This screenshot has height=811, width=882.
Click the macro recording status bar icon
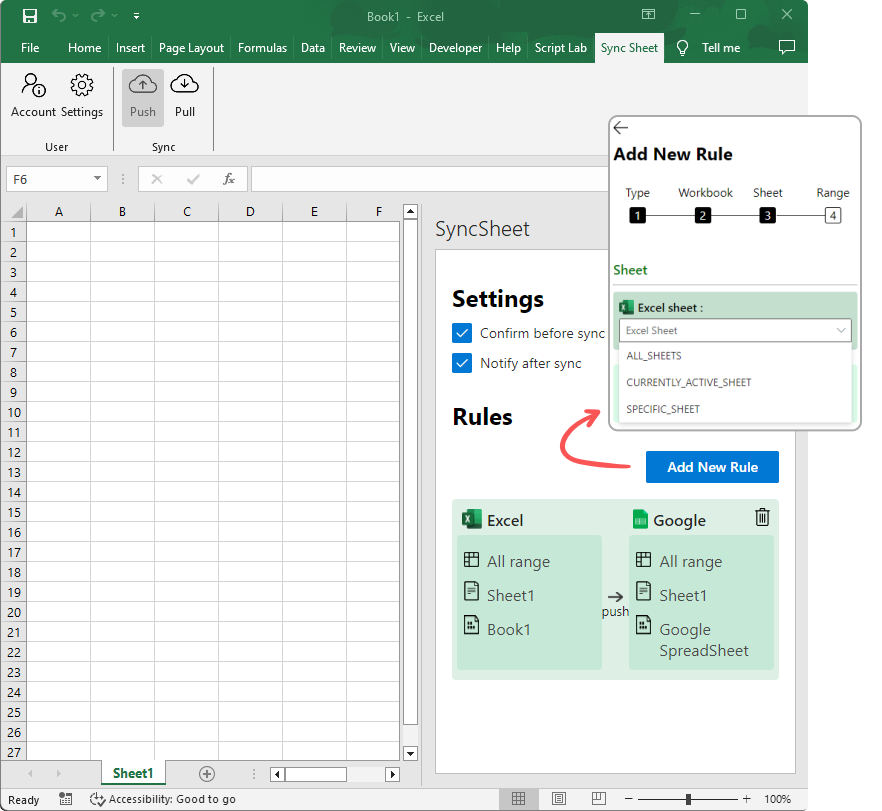[66, 799]
